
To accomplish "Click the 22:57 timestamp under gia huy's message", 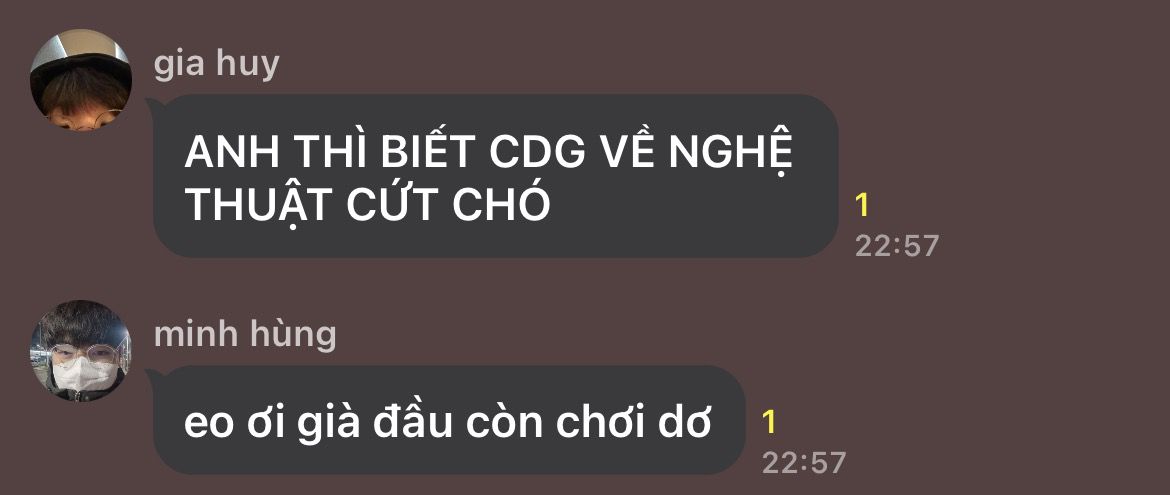I will pyautogui.click(x=896, y=246).
